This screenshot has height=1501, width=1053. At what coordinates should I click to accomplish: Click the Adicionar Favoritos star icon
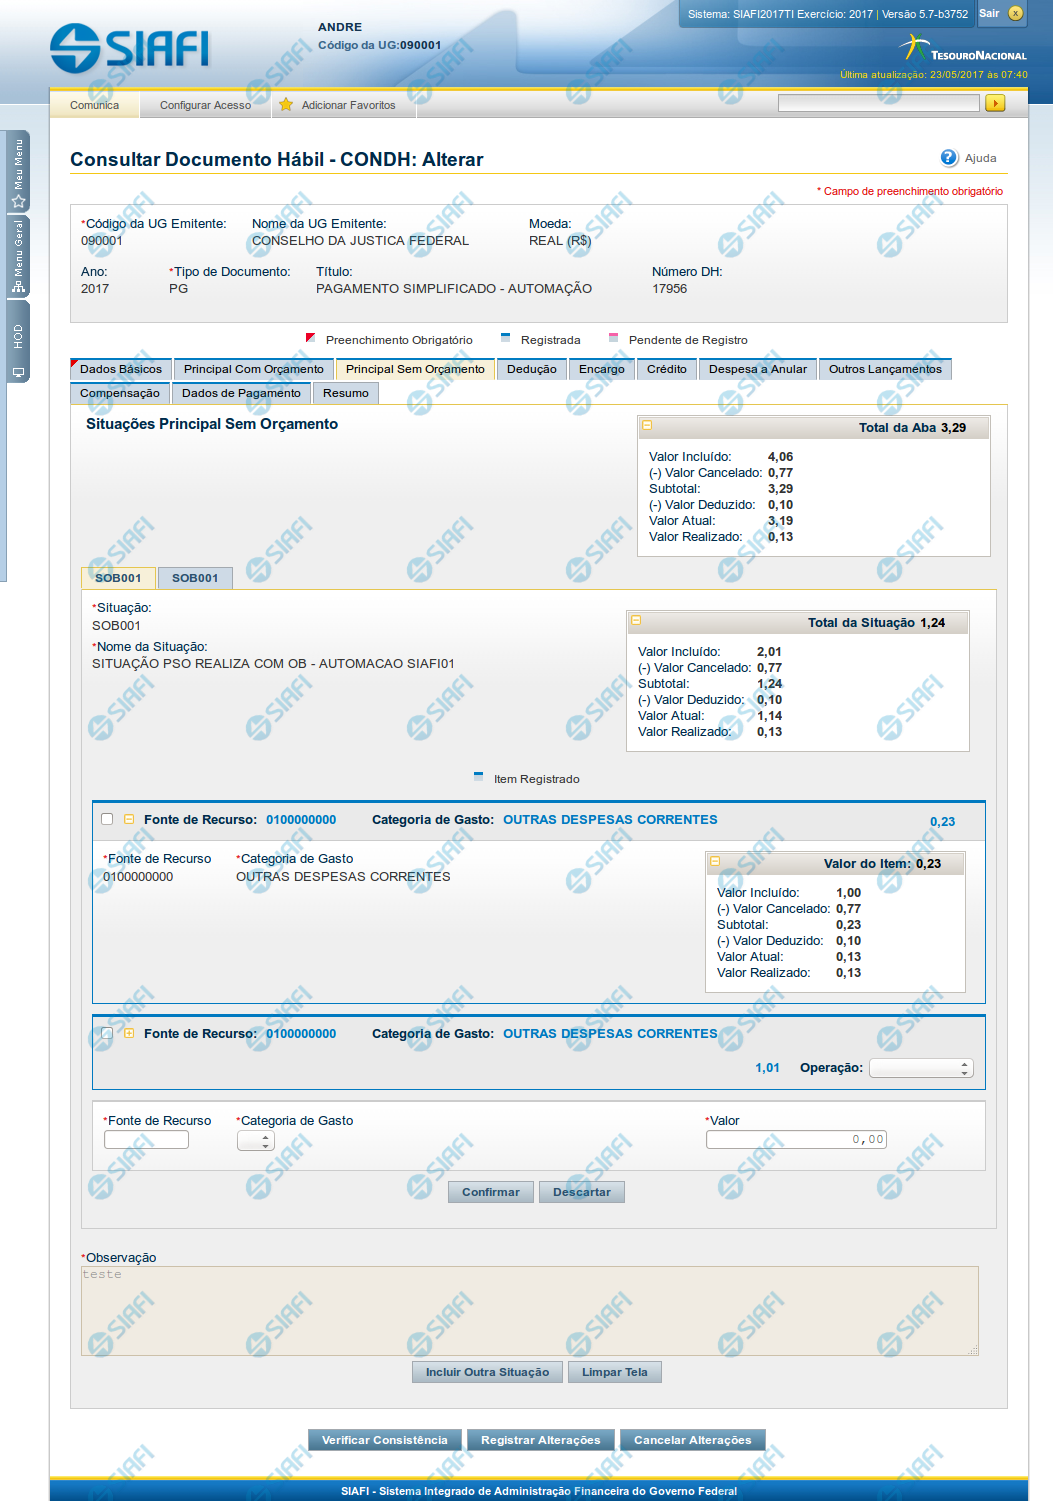tap(286, 105)
